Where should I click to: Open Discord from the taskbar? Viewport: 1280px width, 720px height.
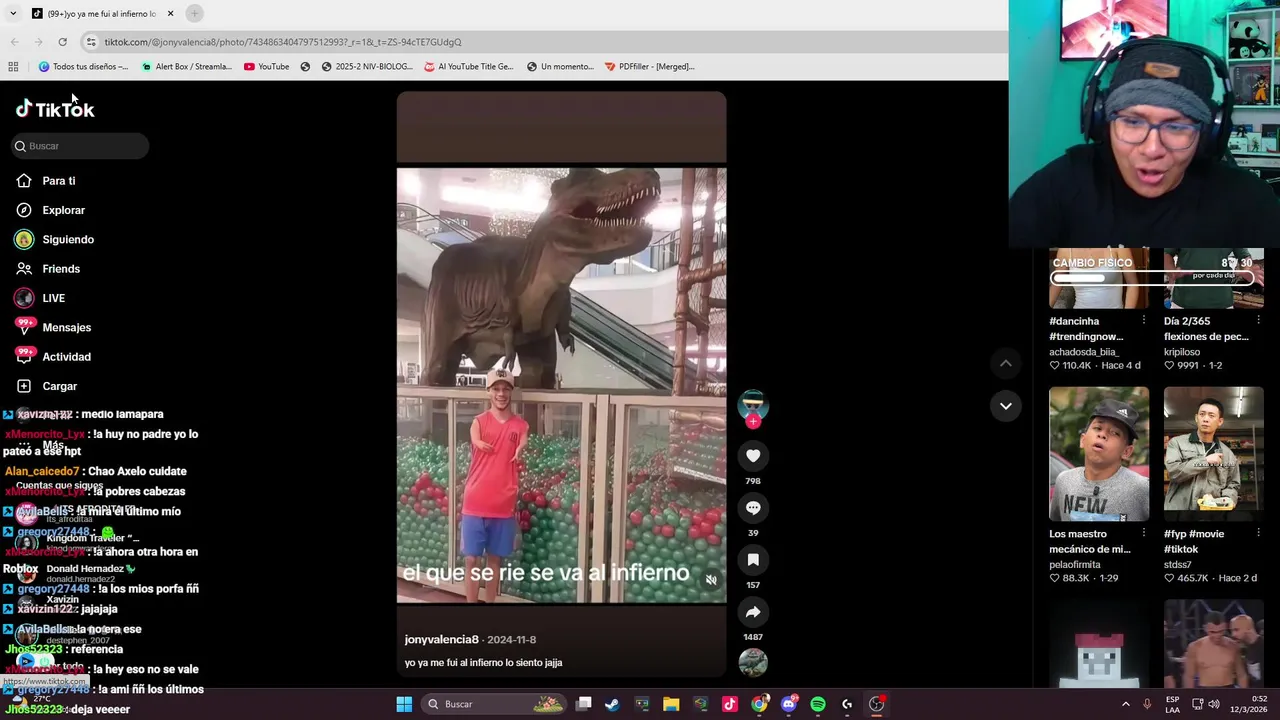pyautogui.click(x=789, y=704)
